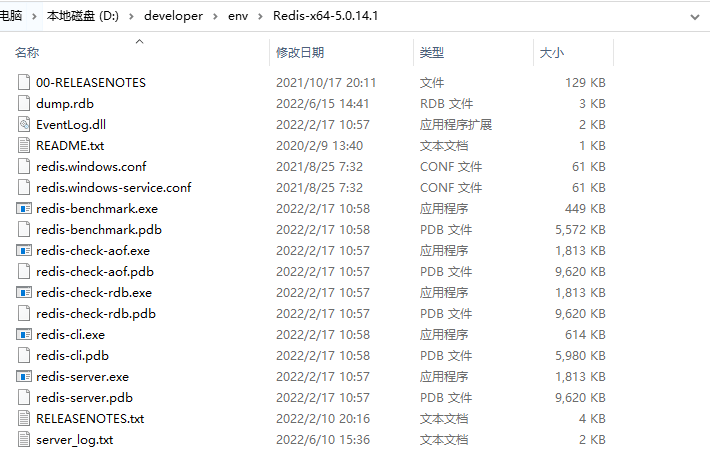
Task: Select file name EventLog.dll
Action: pos(71,124)
